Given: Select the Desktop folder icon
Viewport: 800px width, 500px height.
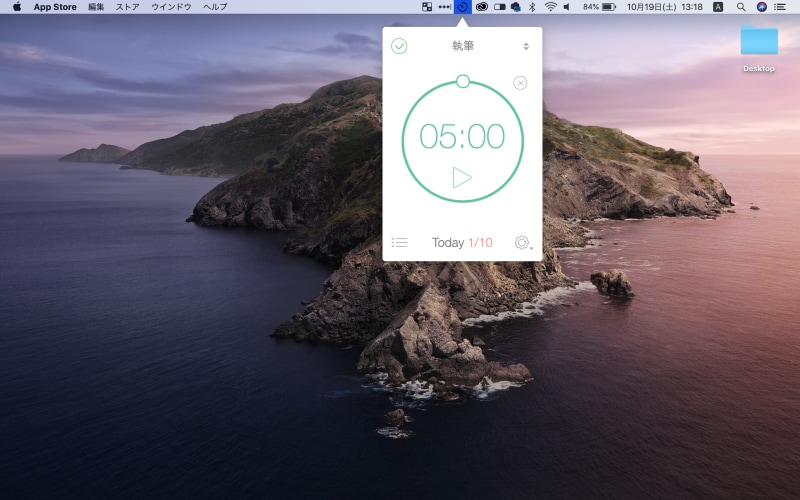Looking at the screenshot, I should (759, 42).
